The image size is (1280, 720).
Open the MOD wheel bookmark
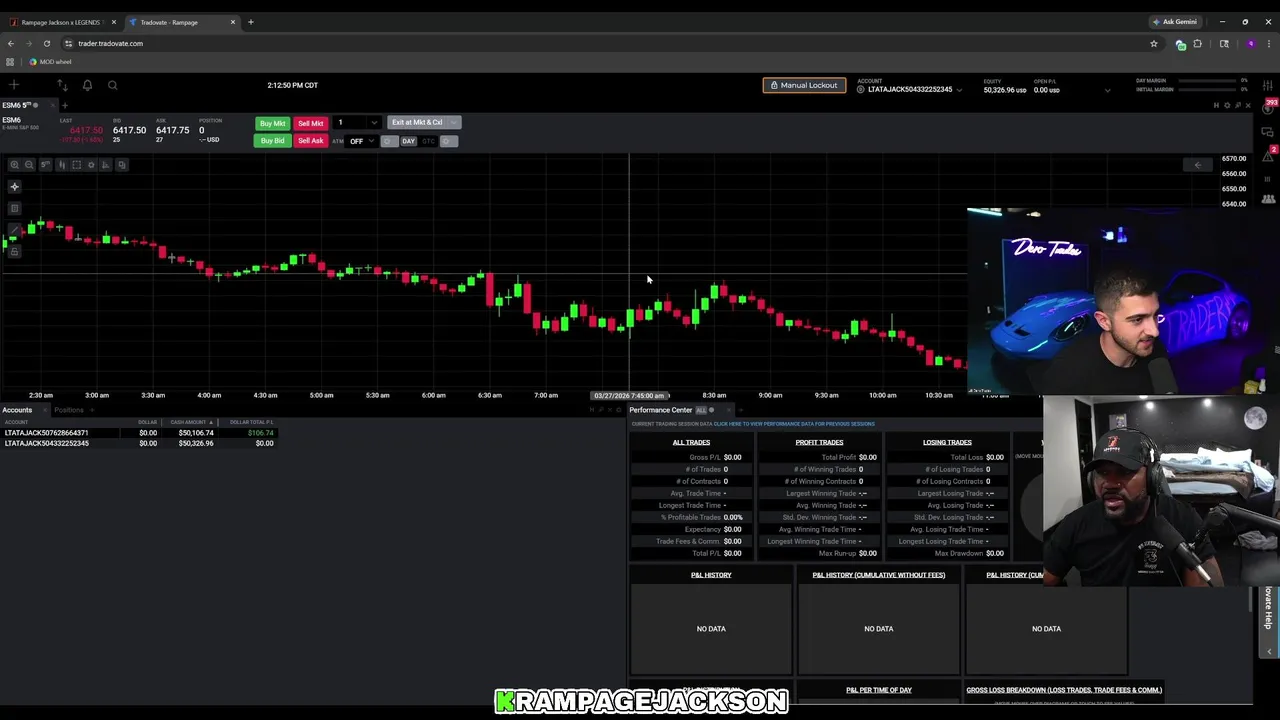tap(50, 62)
